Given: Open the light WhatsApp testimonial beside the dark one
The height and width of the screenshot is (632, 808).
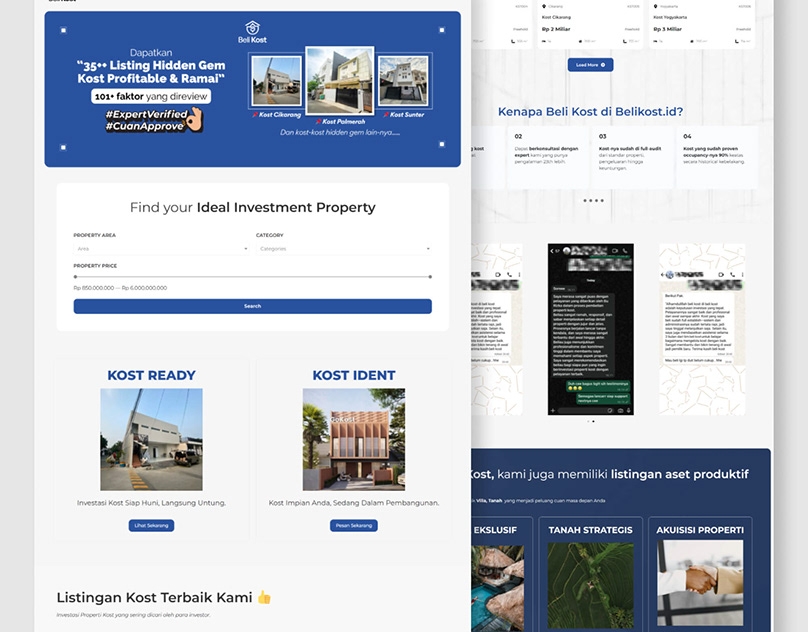Looking at the screenshot, I should (x=702, y=329).
